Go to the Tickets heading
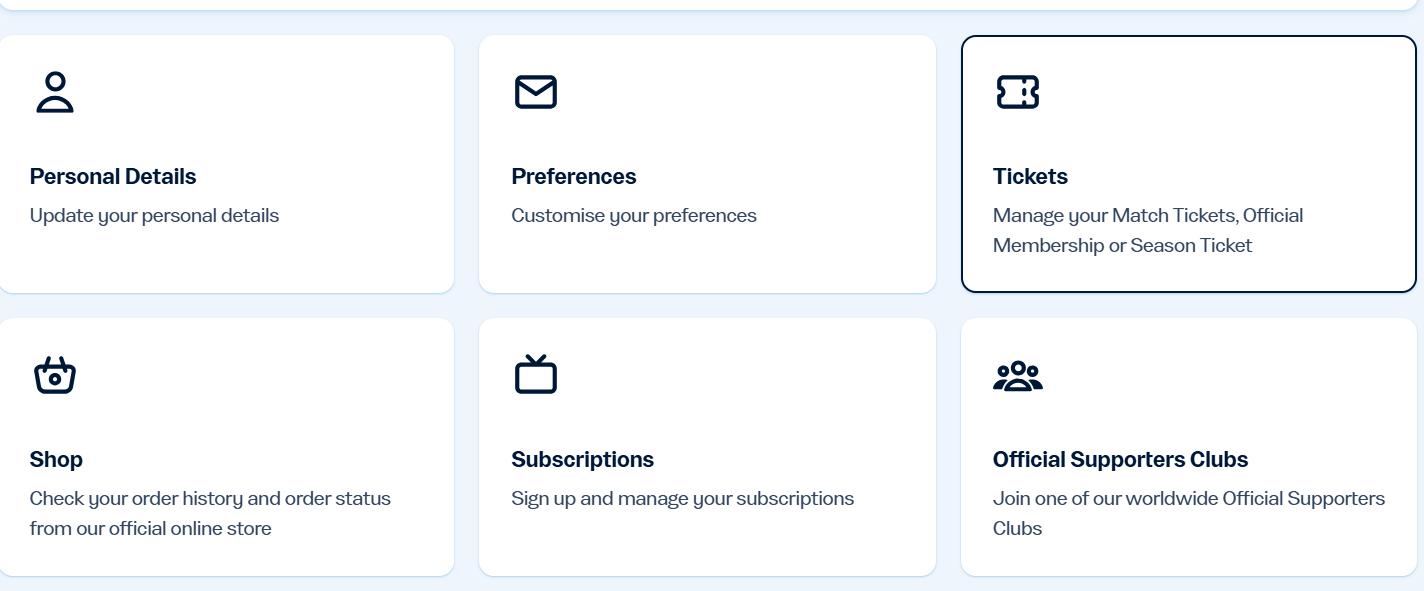 tap(1030, 177)
